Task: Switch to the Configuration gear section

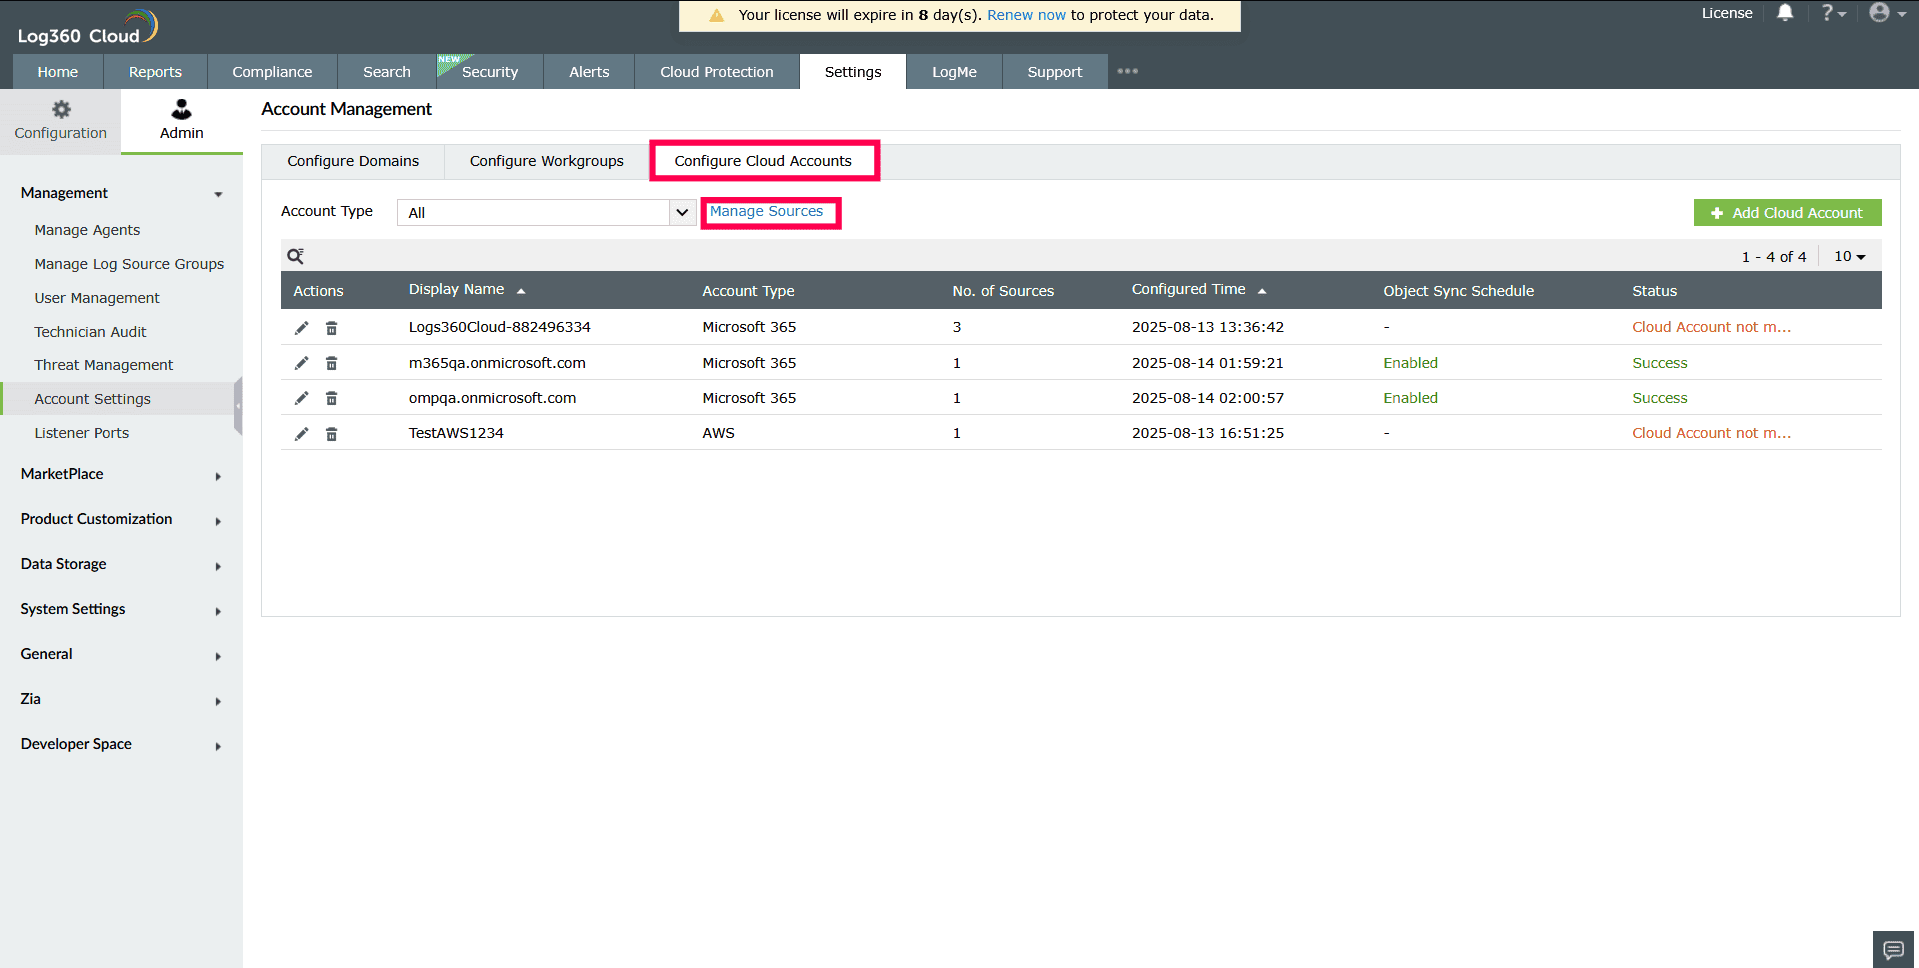Action: pyautogui.click(x=61, y=120)
